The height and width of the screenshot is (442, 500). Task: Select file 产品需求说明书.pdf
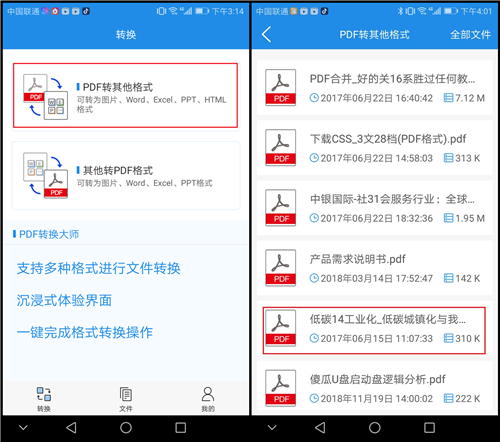[x=375, y=268]
